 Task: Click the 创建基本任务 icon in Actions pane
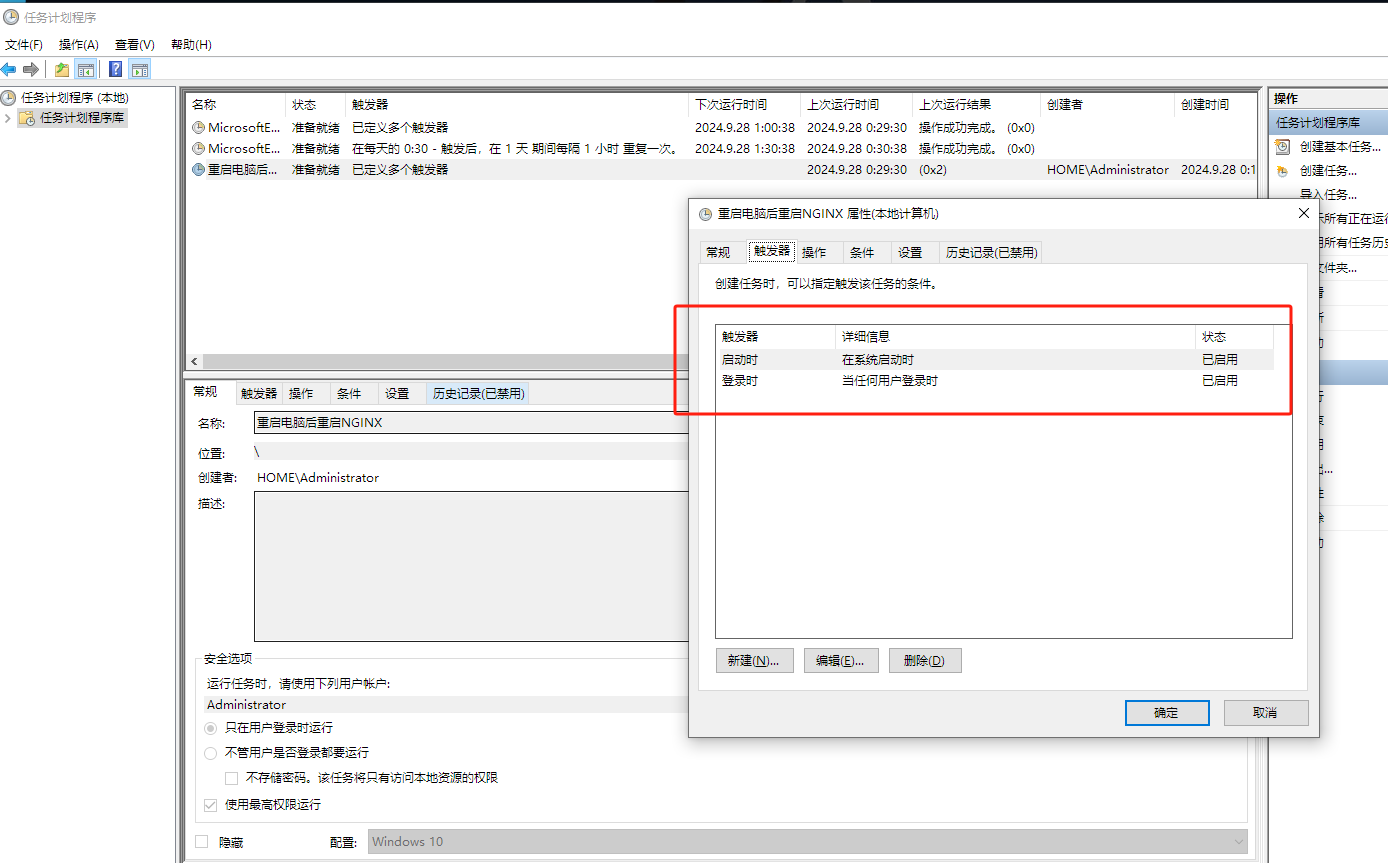(1283, 147)
